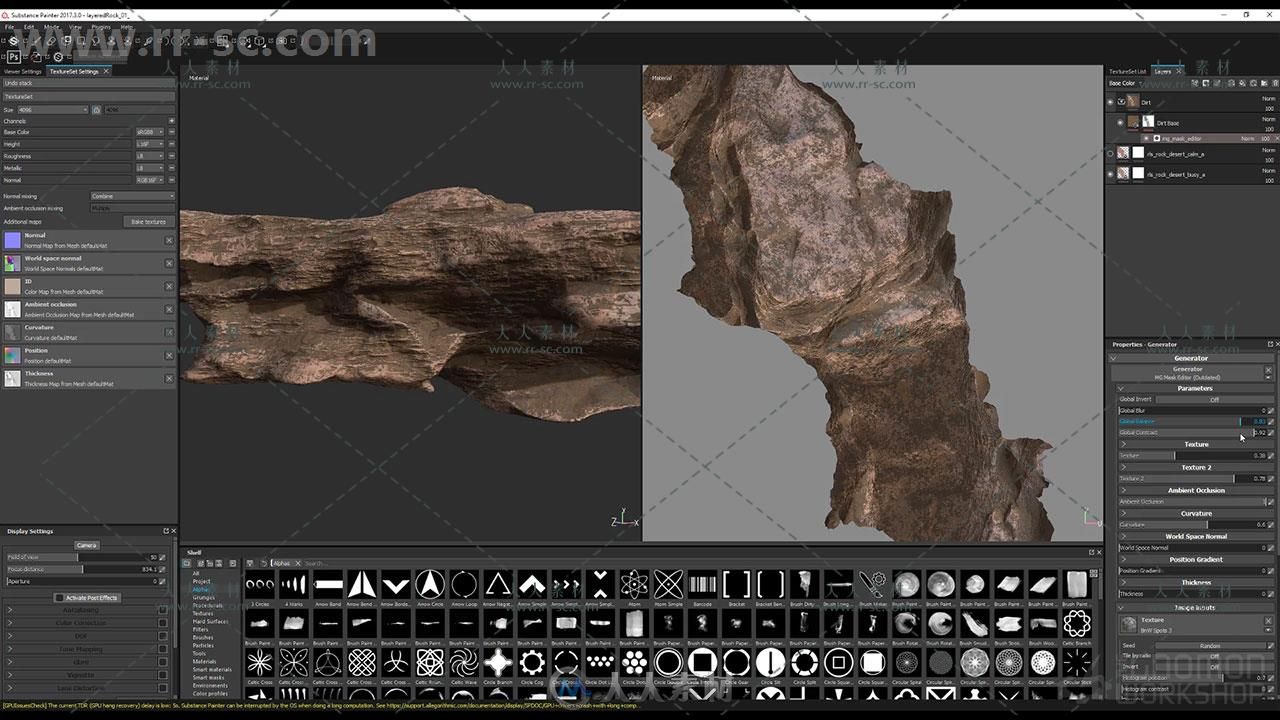
Task: Remove the Ambient occlusion map
Action: (x=169, y=309)
